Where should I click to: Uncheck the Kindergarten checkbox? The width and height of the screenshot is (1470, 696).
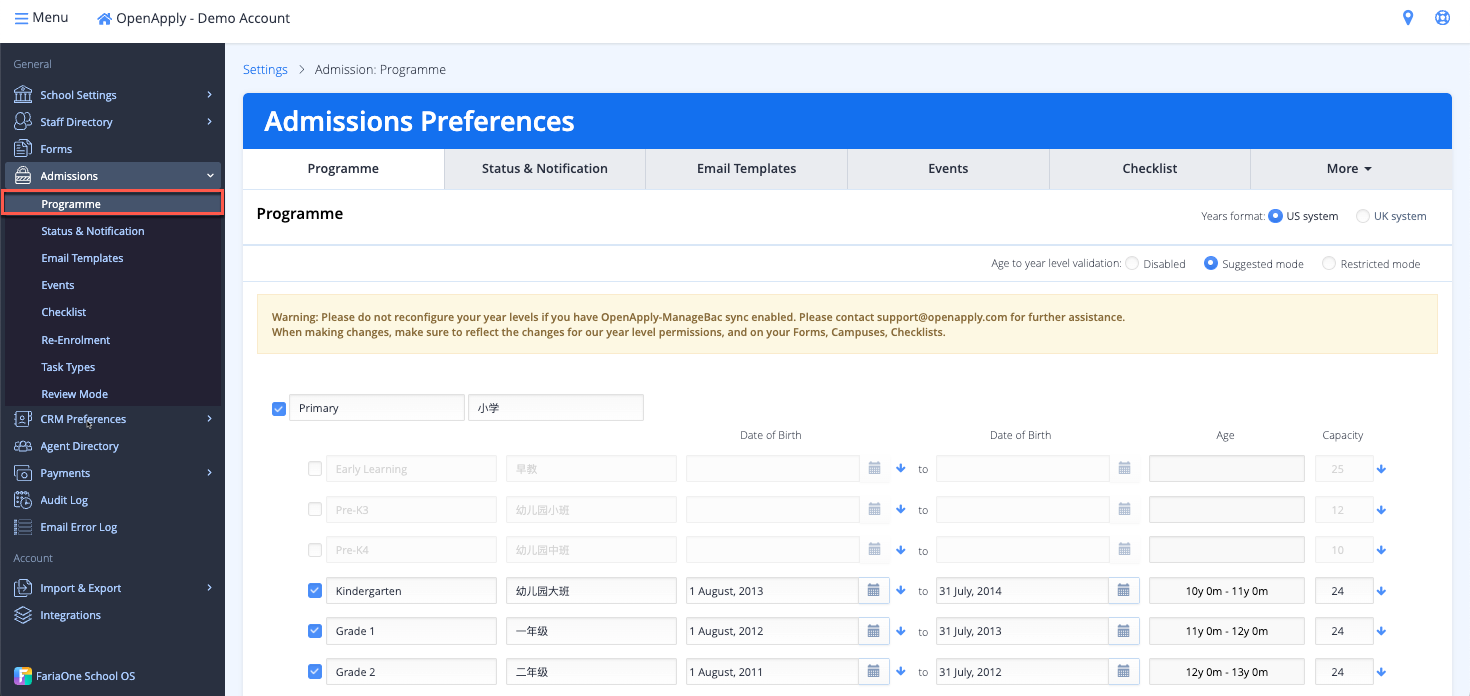(315, 591)
